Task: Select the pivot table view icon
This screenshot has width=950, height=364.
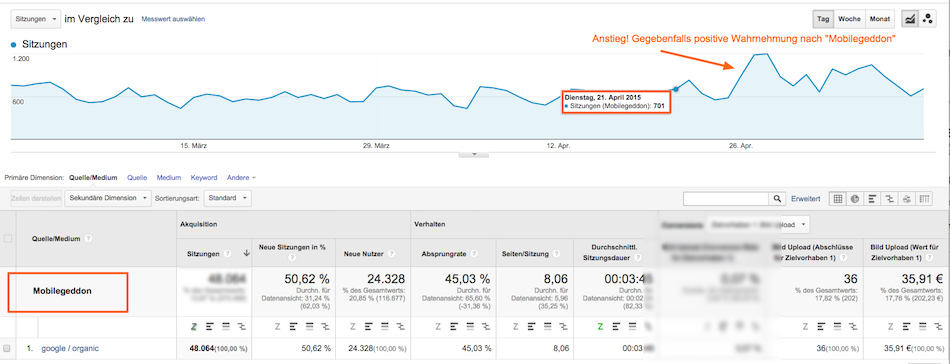Action: [x=925, y=199]
